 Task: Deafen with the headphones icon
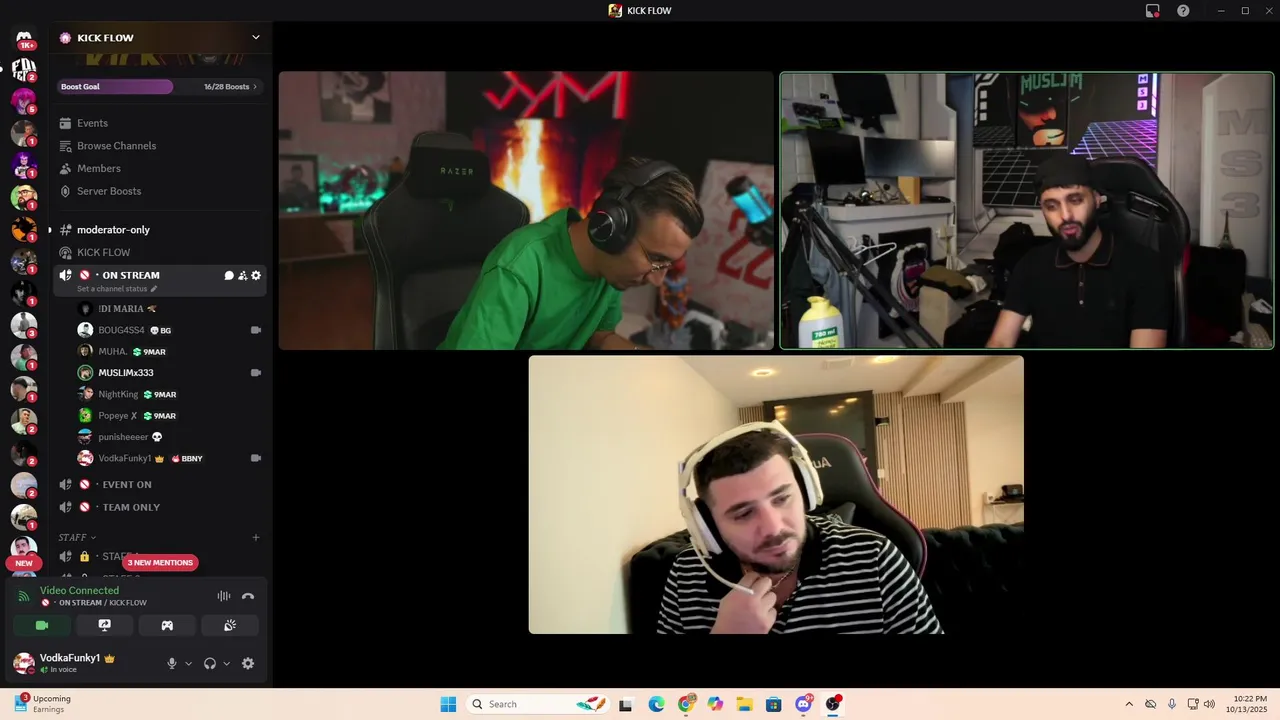pyautogui.click(x=210, y=663)
